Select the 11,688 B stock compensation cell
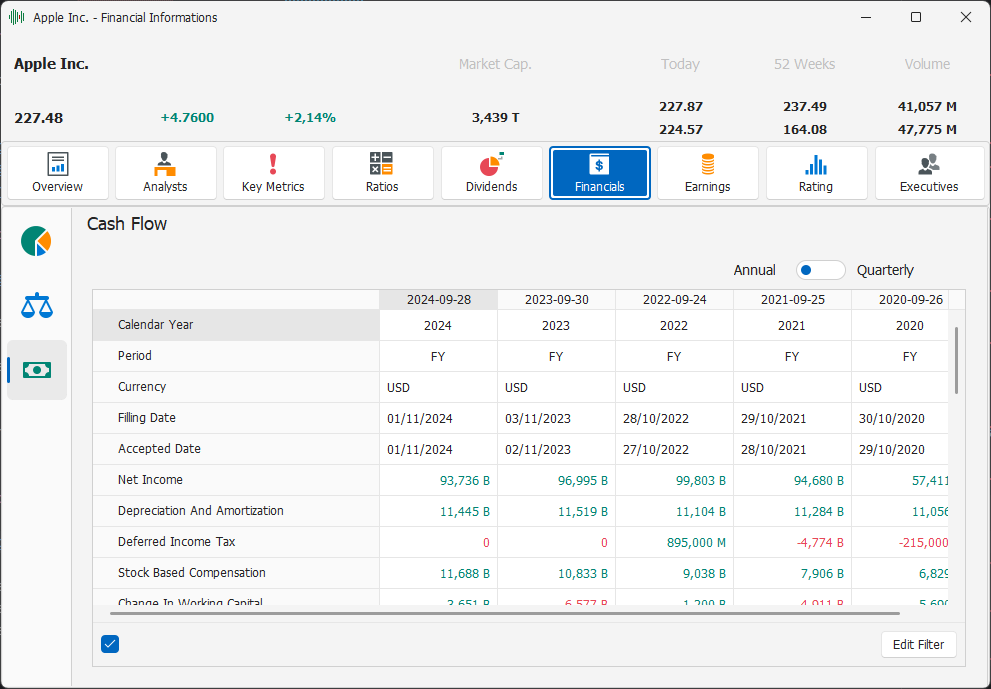 tap(439, 573)
